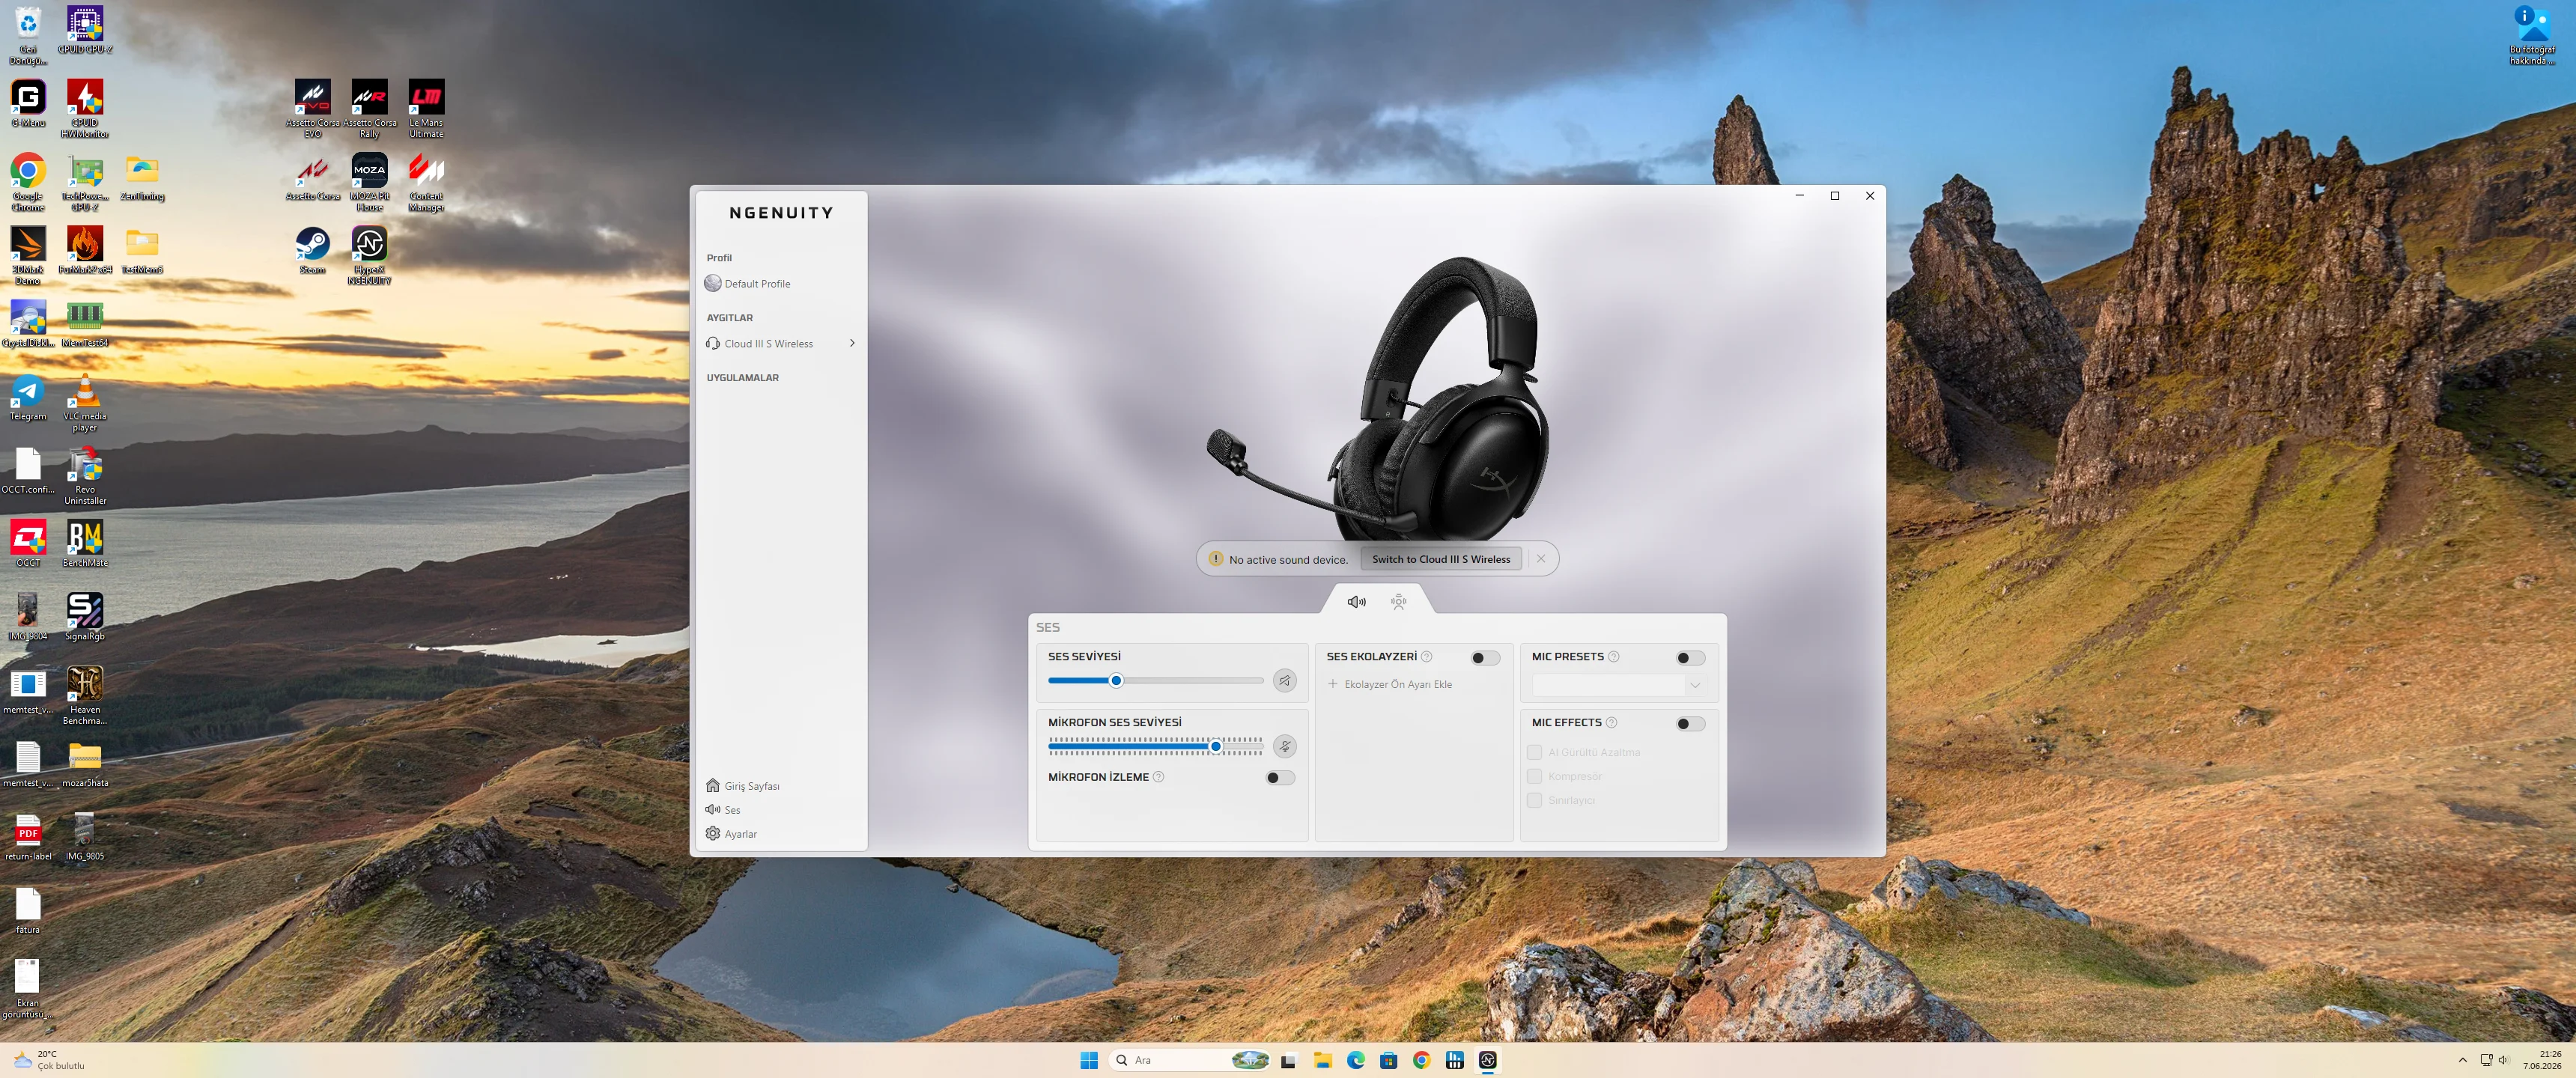This screenshot has width=2576, height=1078.
Task: Open File Explorer from the taskbar
Action: tap(1323, 1060)
